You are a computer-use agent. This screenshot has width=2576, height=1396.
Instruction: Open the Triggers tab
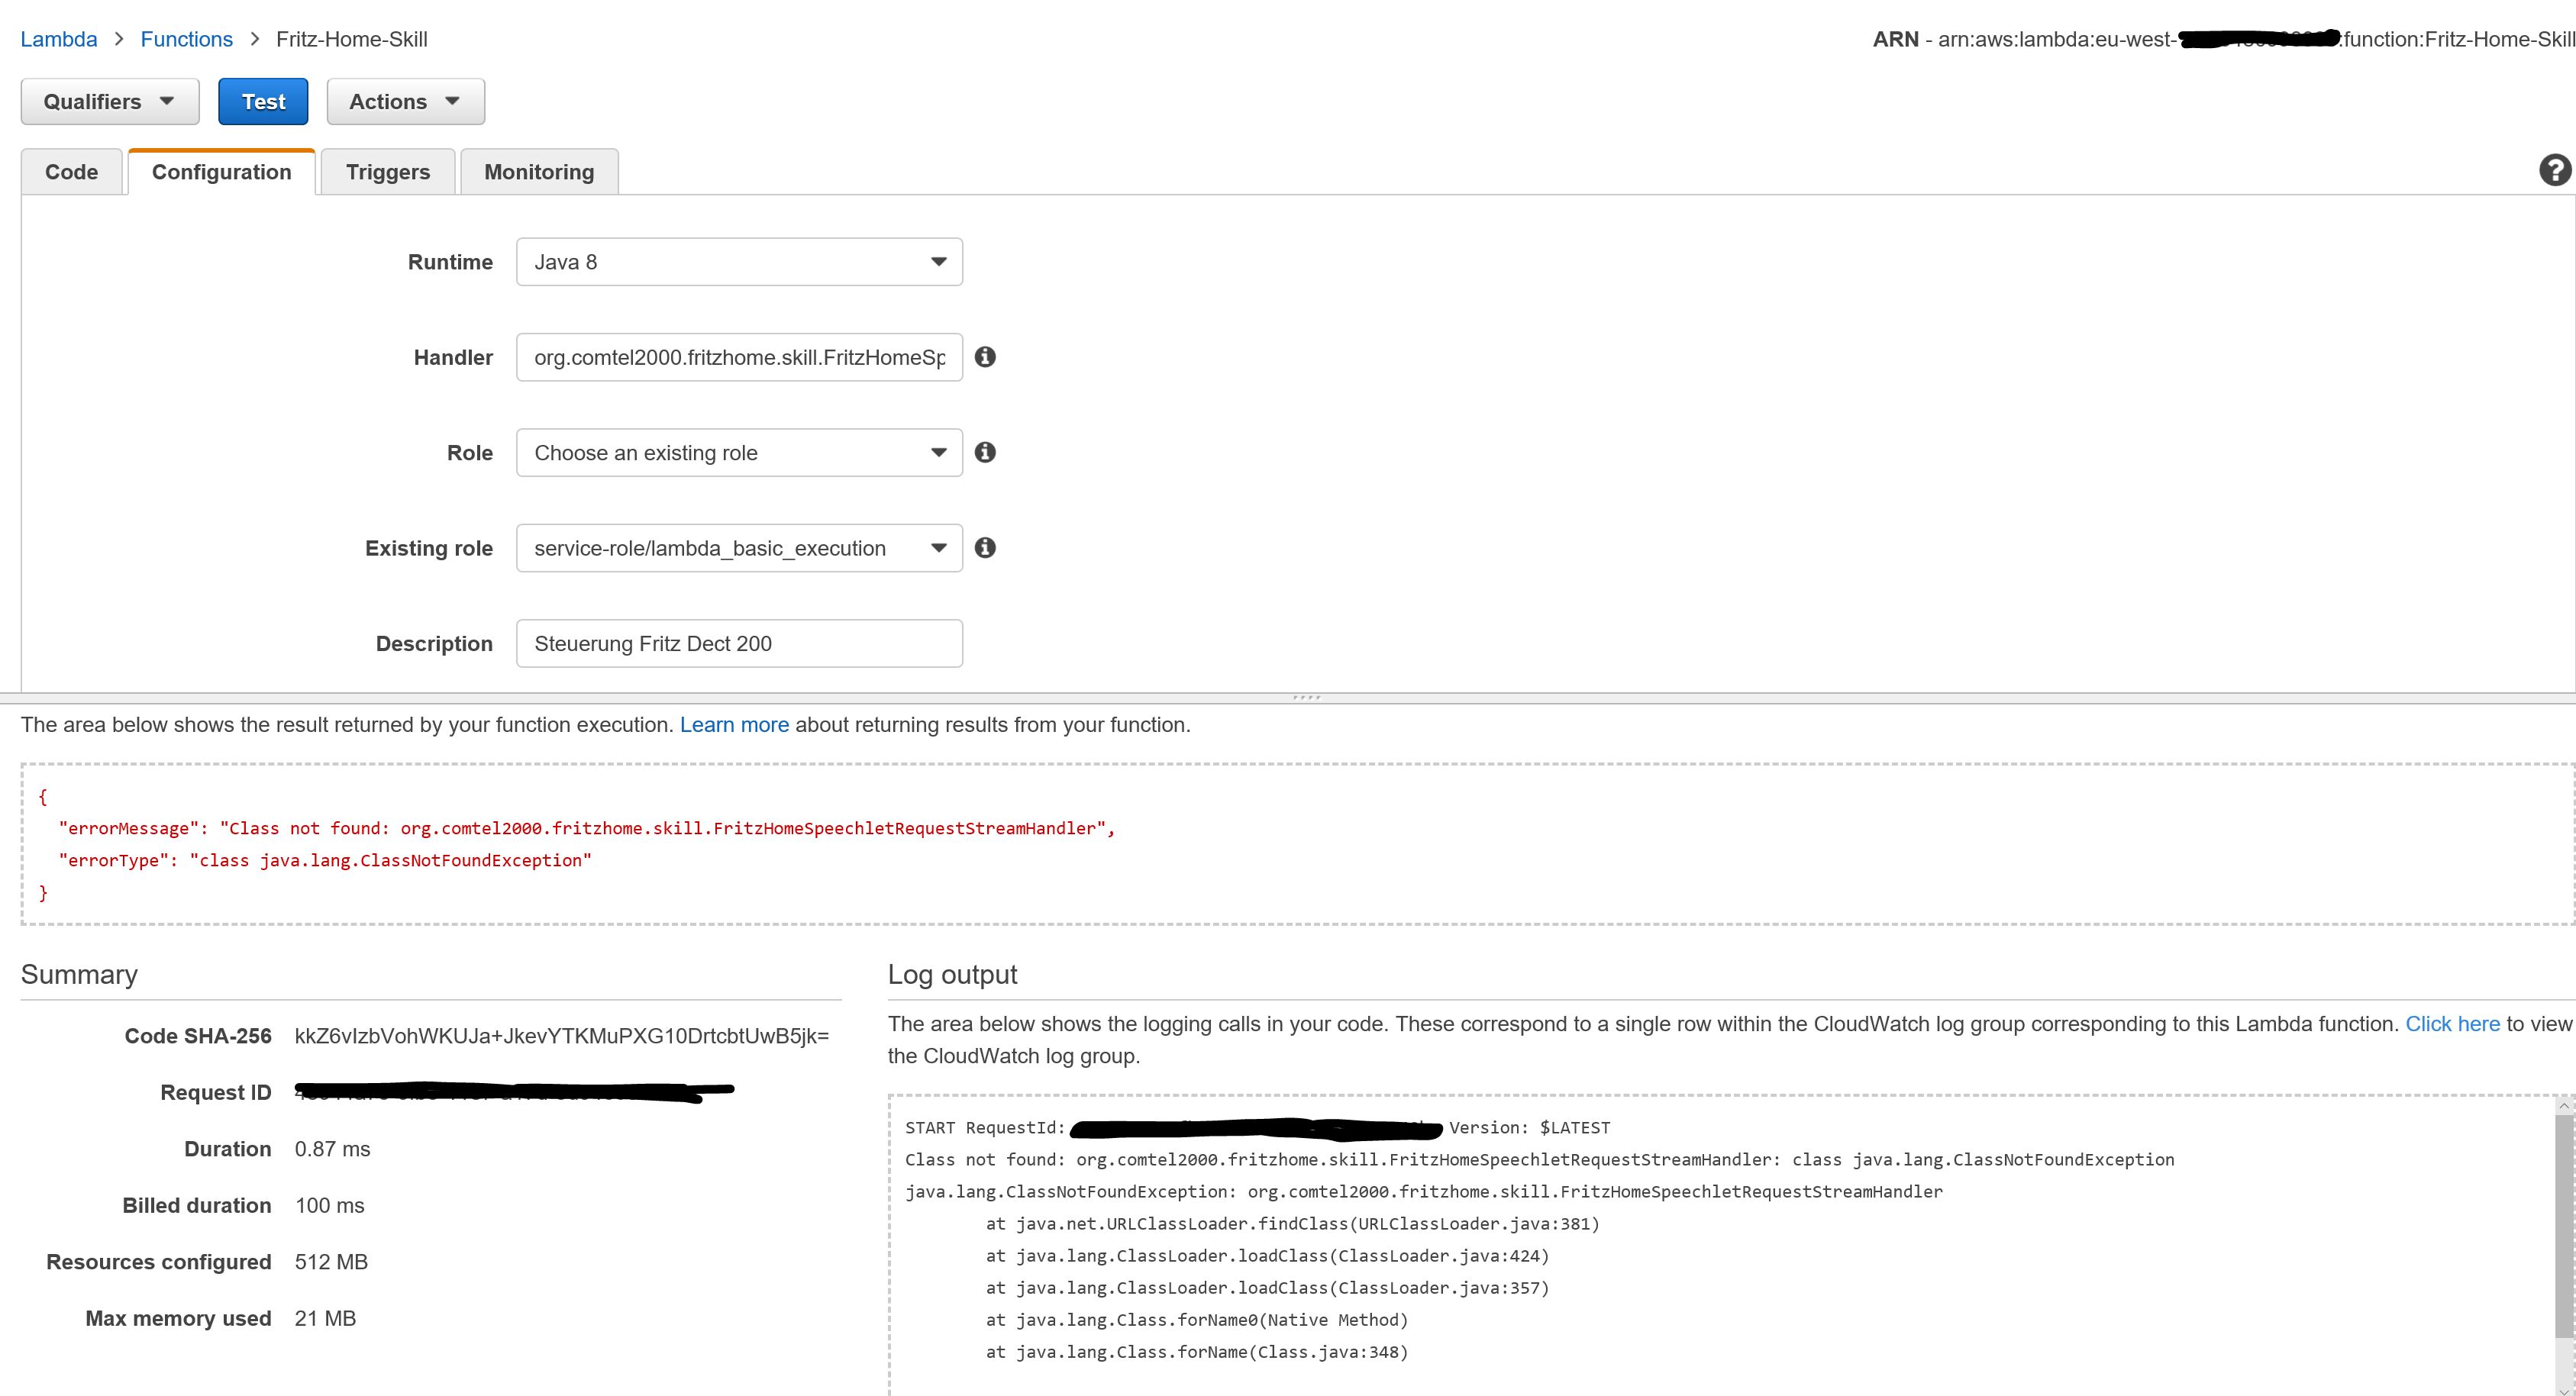tap(387, 172)
